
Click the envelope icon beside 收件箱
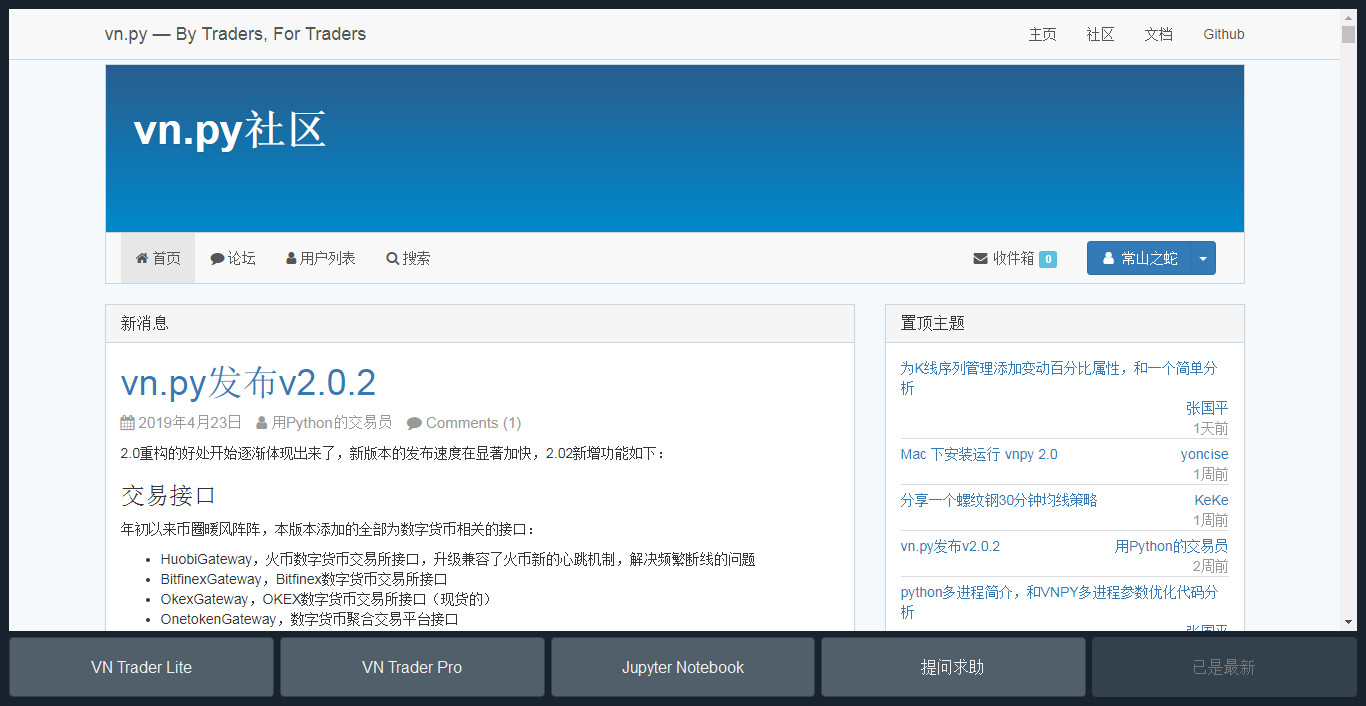980,258
